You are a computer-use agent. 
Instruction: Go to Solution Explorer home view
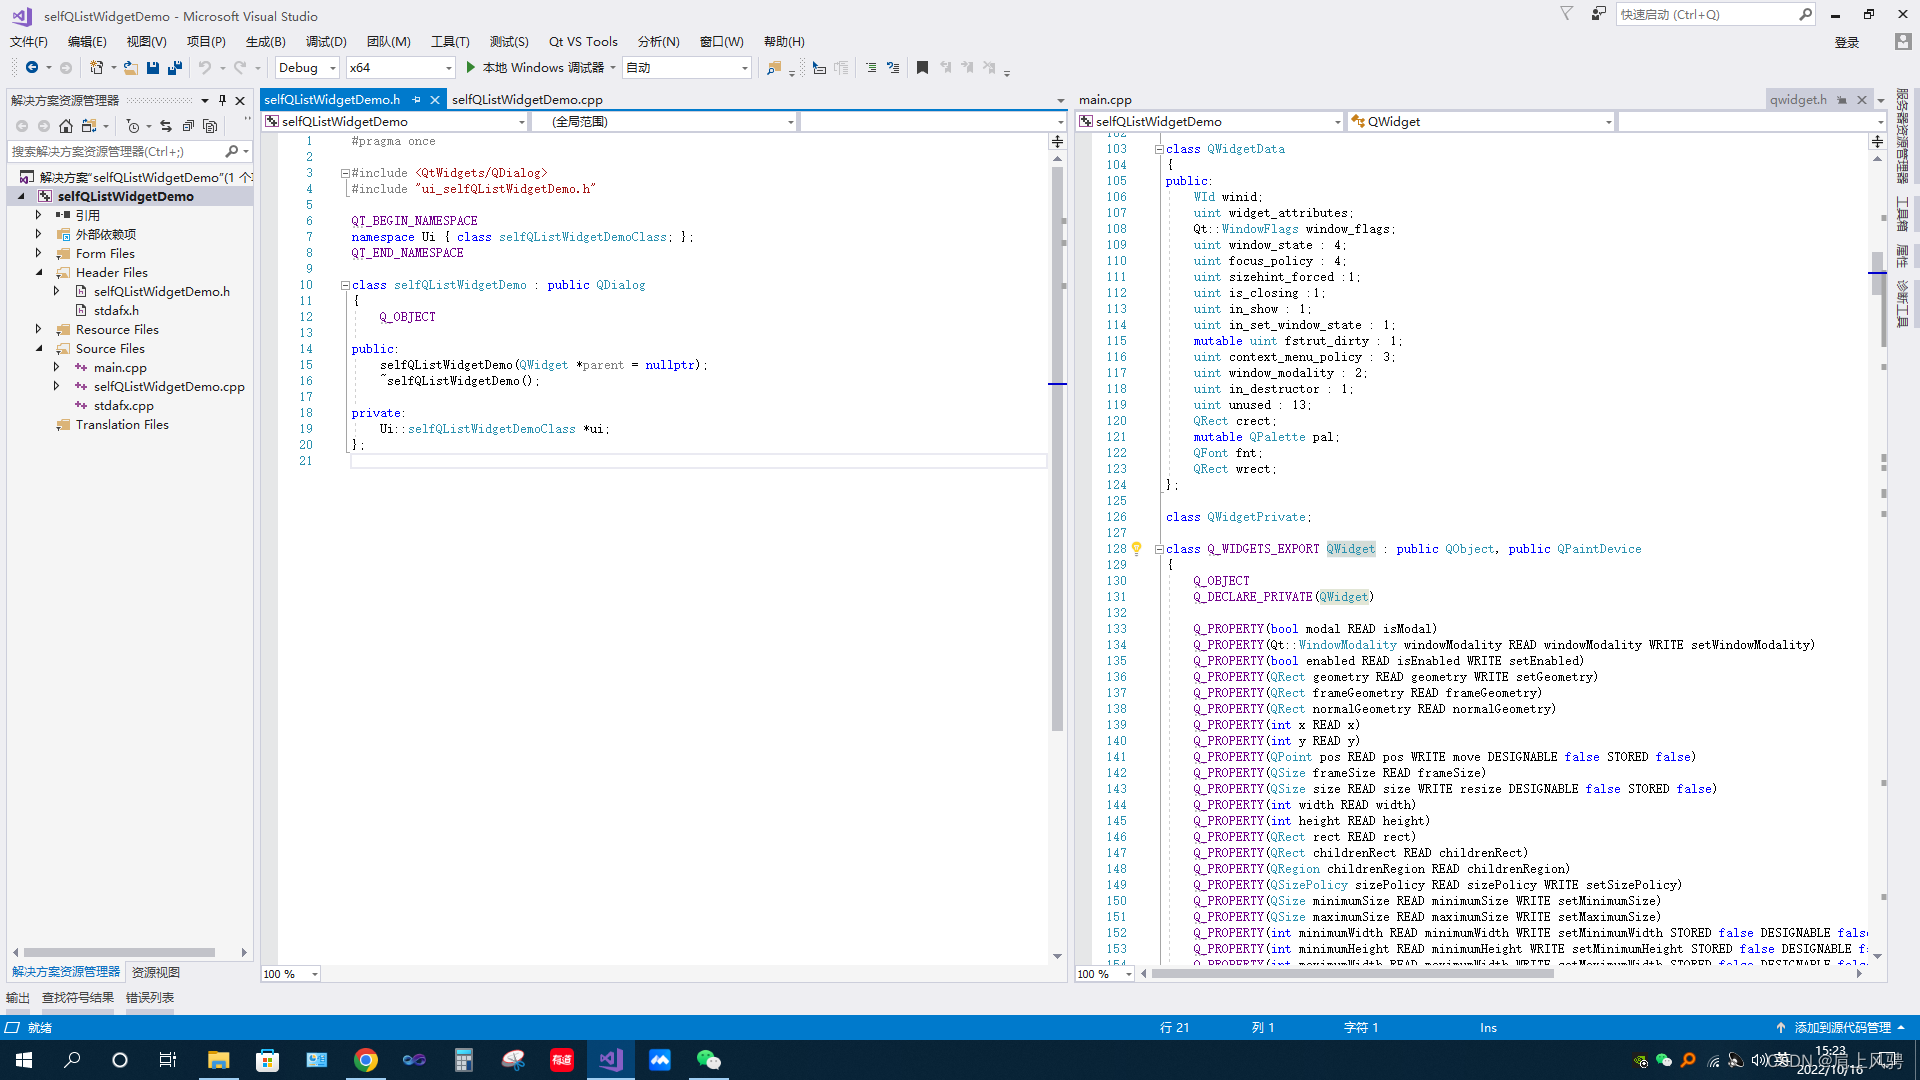tap(66, 125)
